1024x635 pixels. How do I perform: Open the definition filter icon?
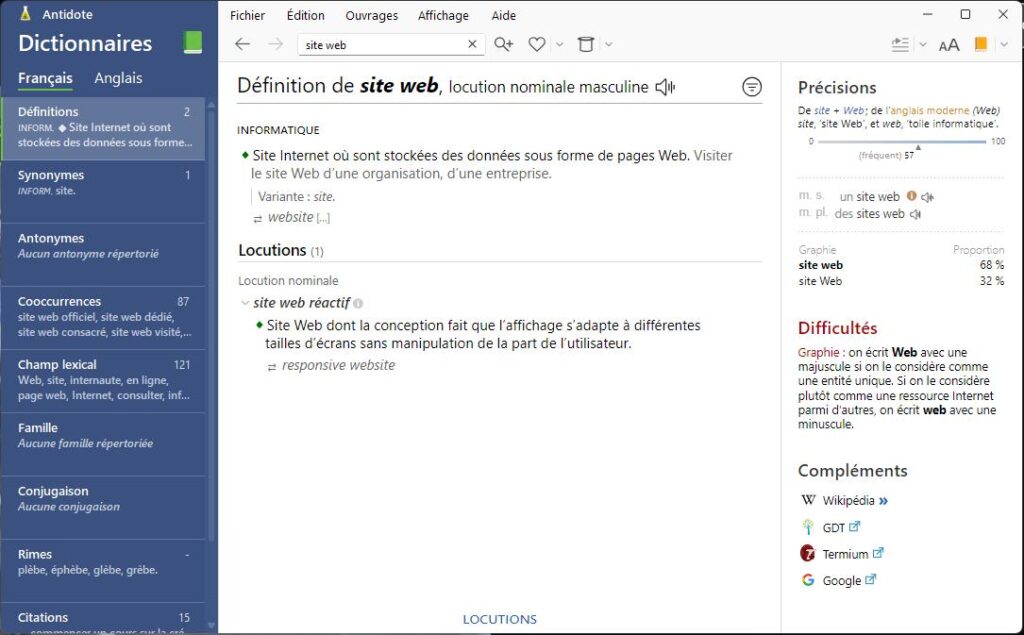click(752, 86)
